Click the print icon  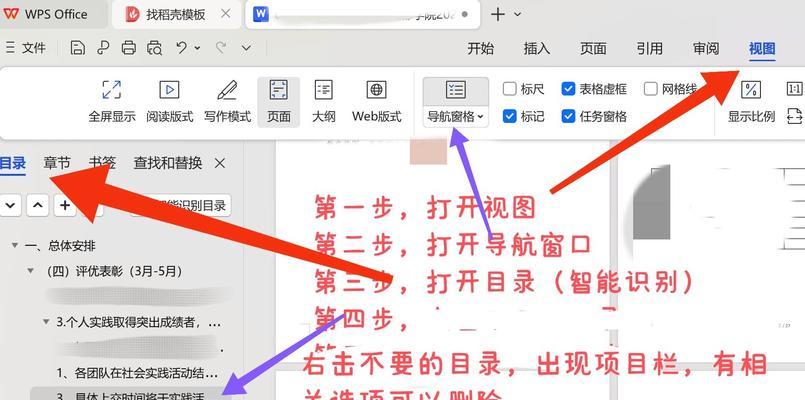tap(129, 48)
